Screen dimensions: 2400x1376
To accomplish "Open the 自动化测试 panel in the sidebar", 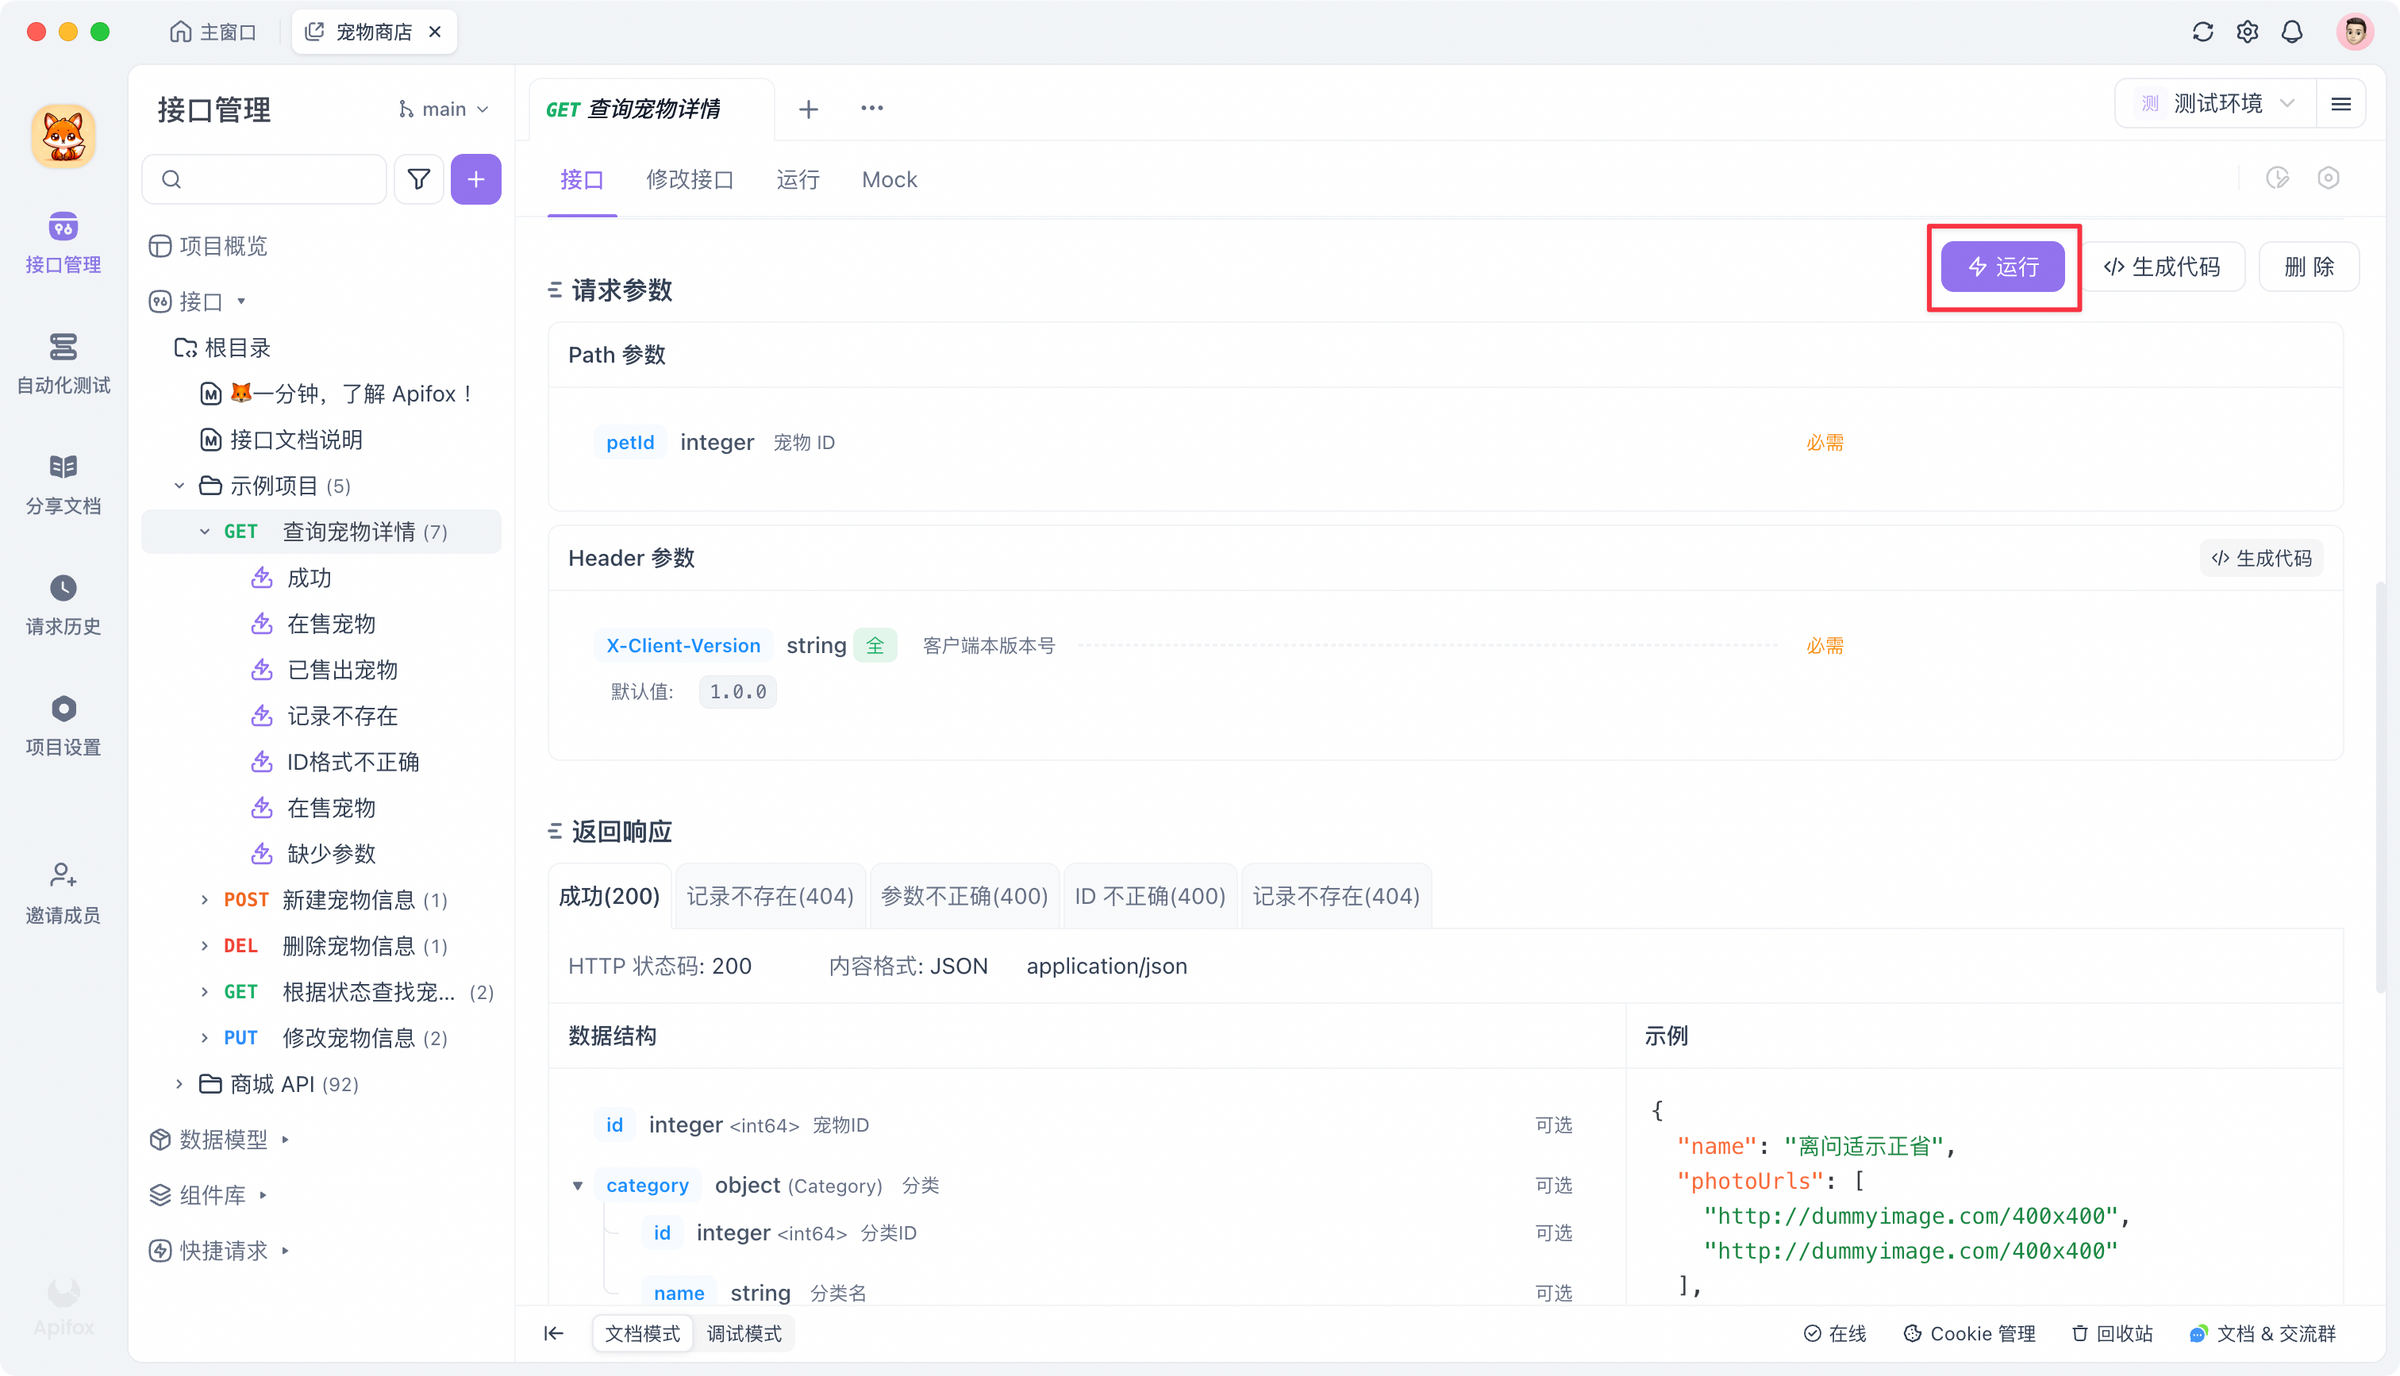I will coord(63,363).
